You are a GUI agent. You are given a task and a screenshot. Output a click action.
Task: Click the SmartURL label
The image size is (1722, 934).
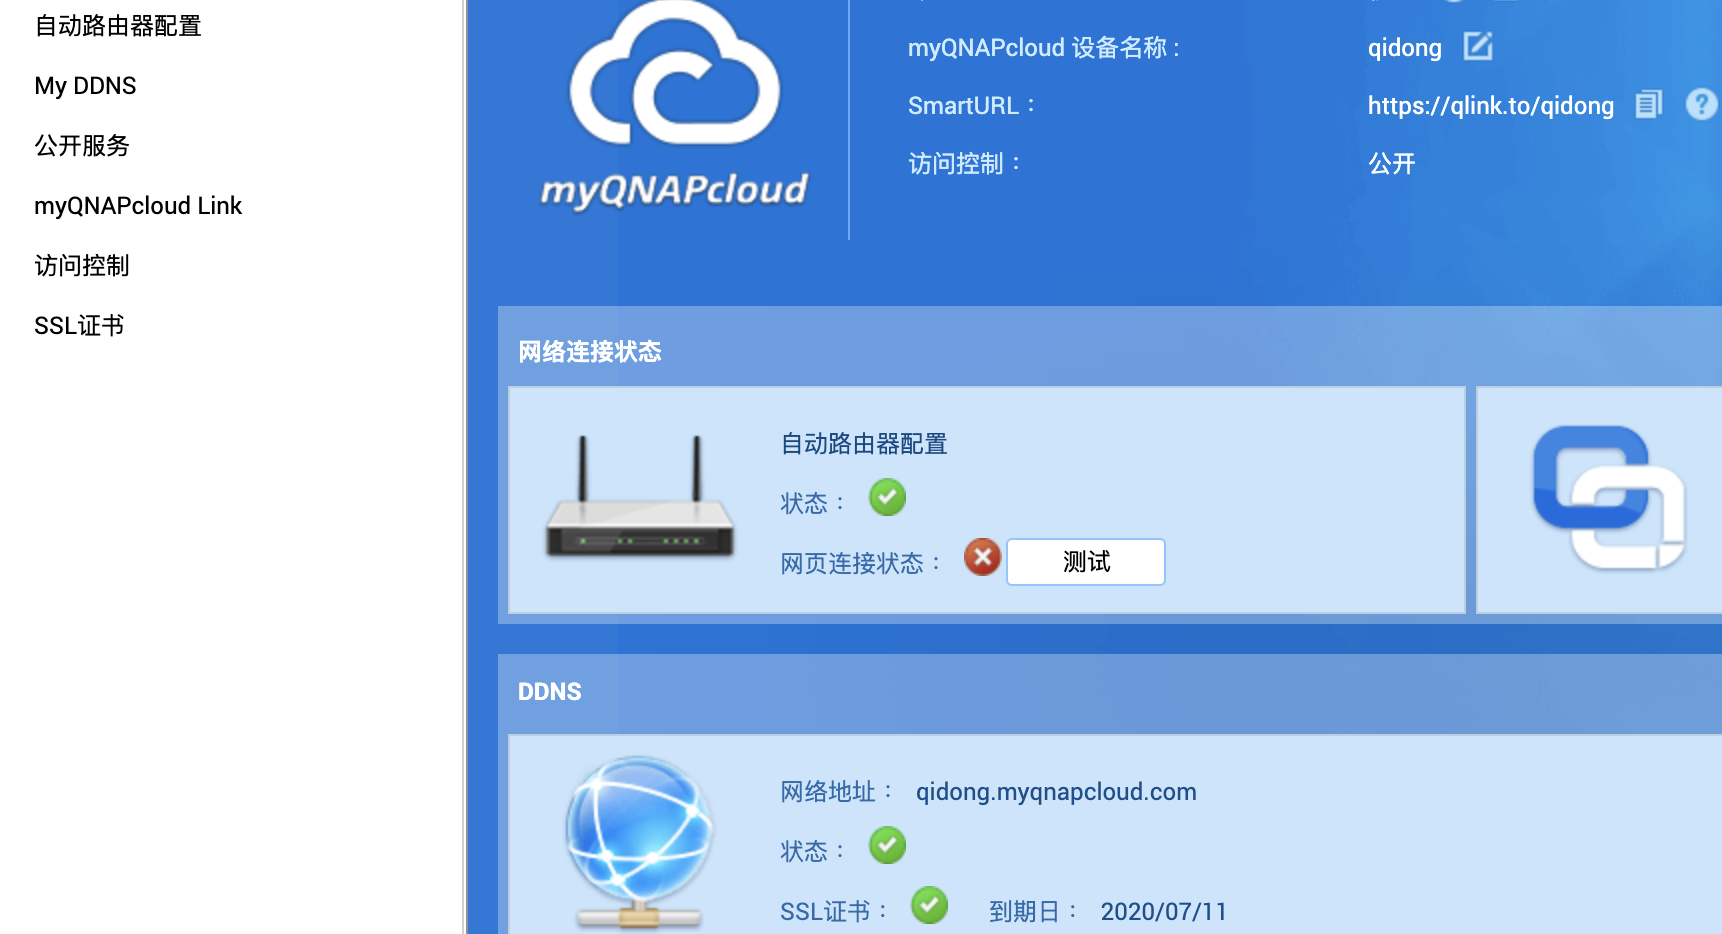click(x=971, y=106)
